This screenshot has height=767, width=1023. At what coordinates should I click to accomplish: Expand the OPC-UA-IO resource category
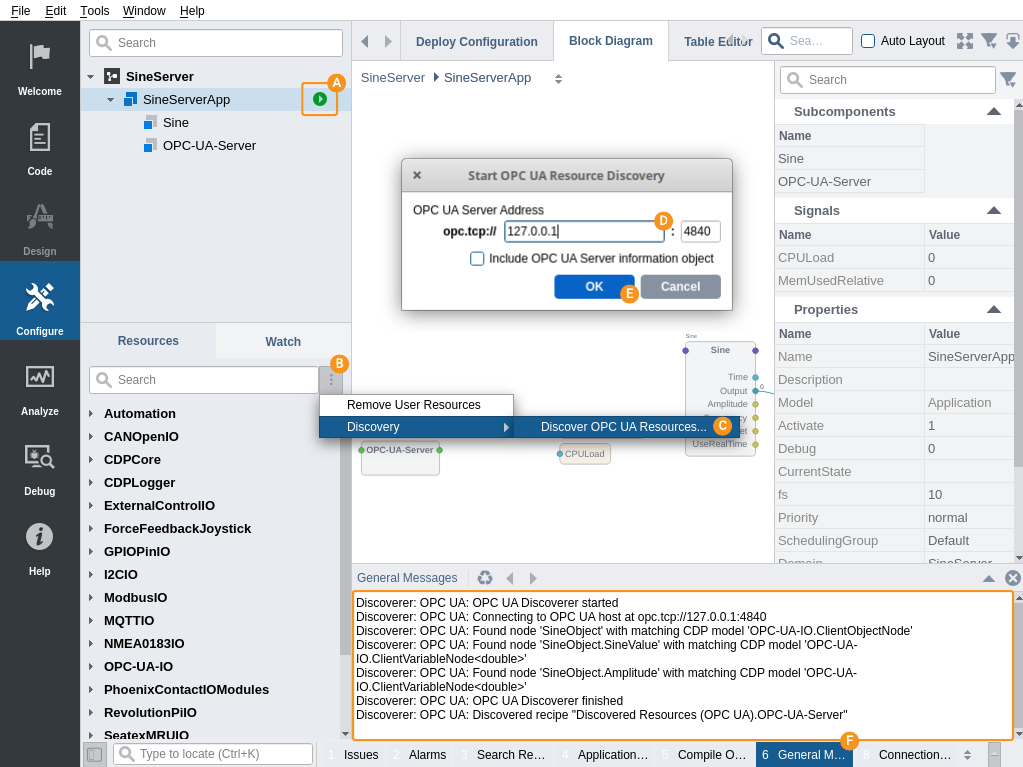(90, 666)
